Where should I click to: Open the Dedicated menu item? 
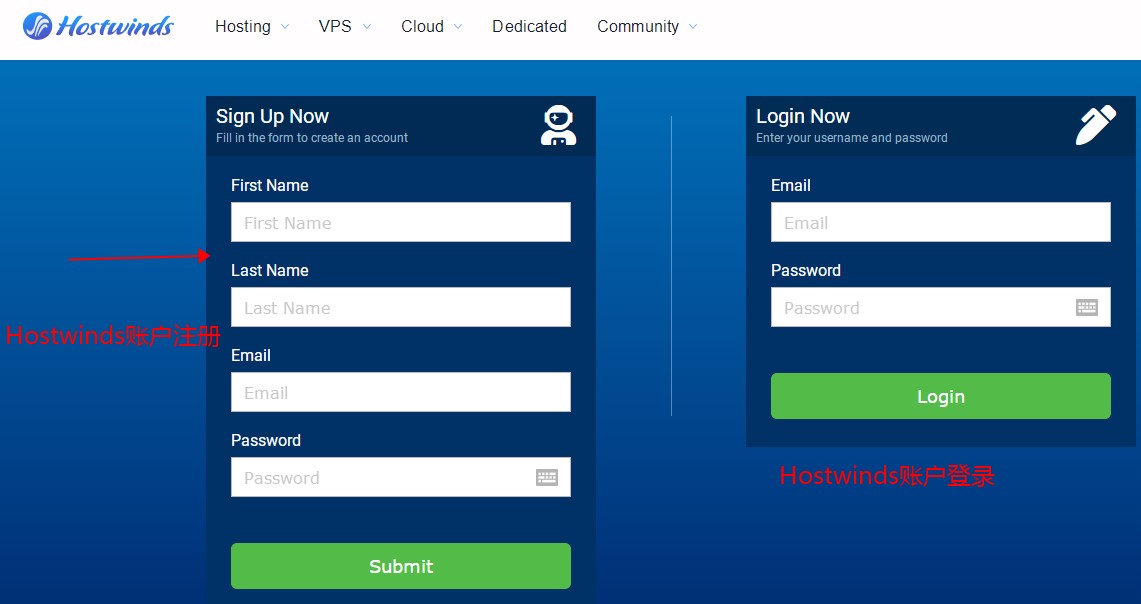(x=529, y=27)
